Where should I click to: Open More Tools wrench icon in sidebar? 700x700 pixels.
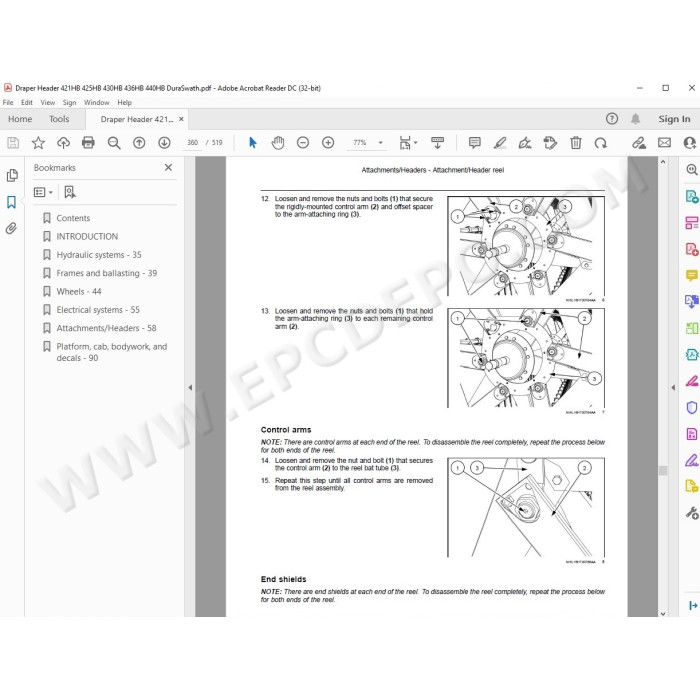[692, 513]
